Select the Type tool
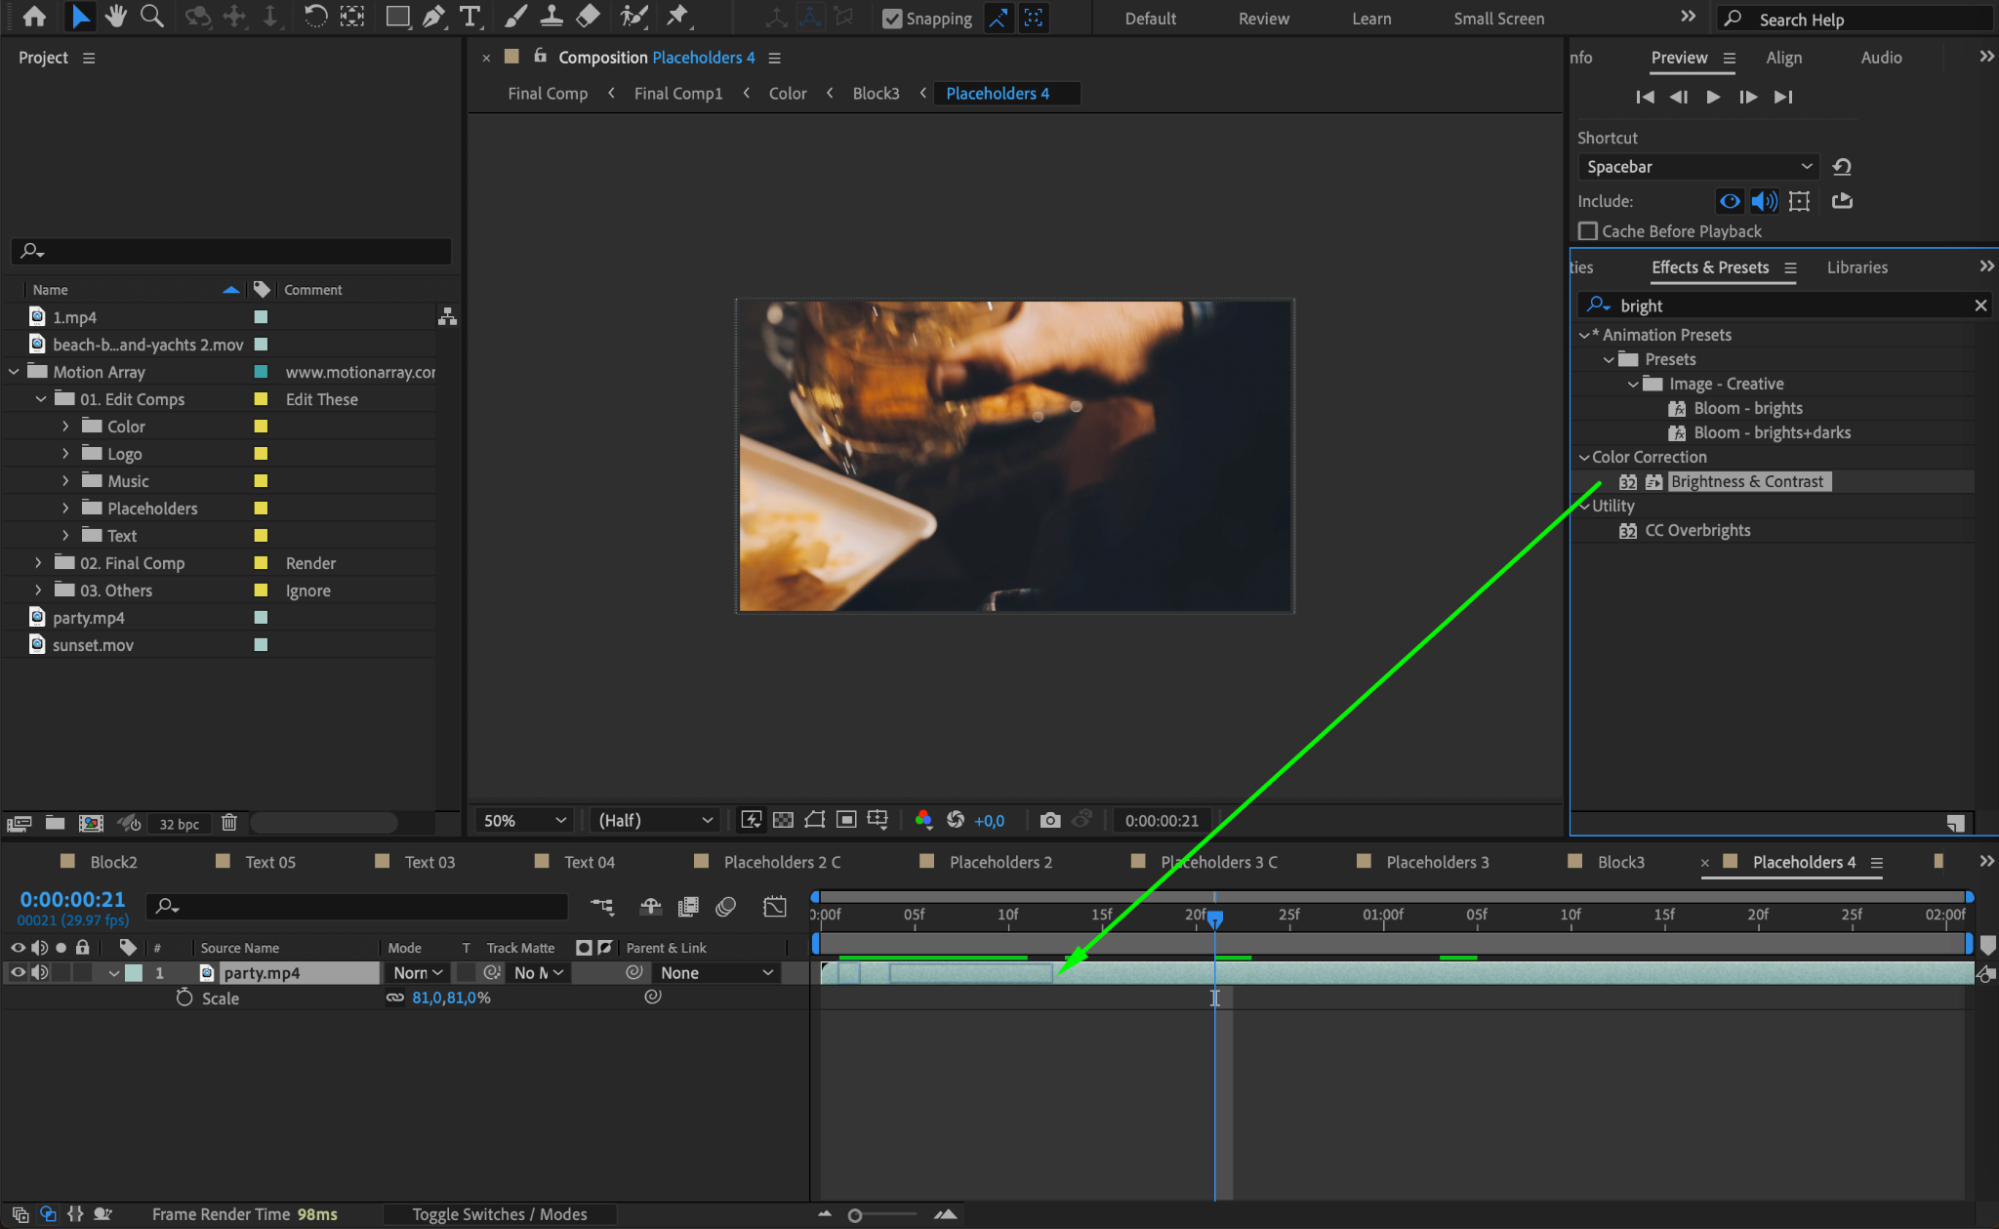This screenshot has width=1999, height=1229. point(469,16)
